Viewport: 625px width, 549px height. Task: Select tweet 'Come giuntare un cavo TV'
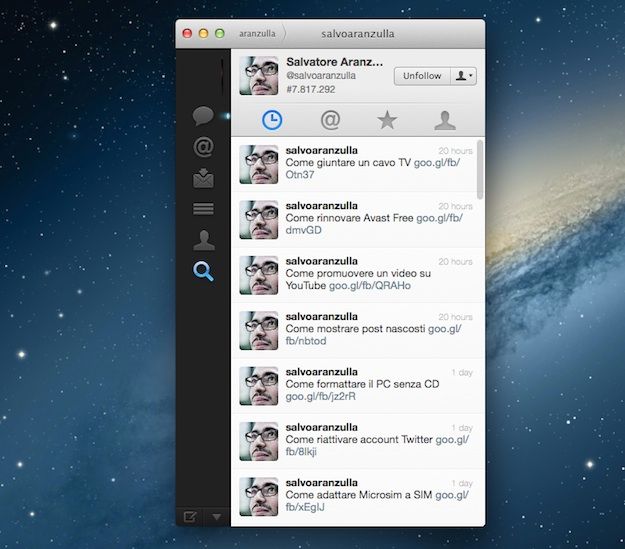point(358,164)
